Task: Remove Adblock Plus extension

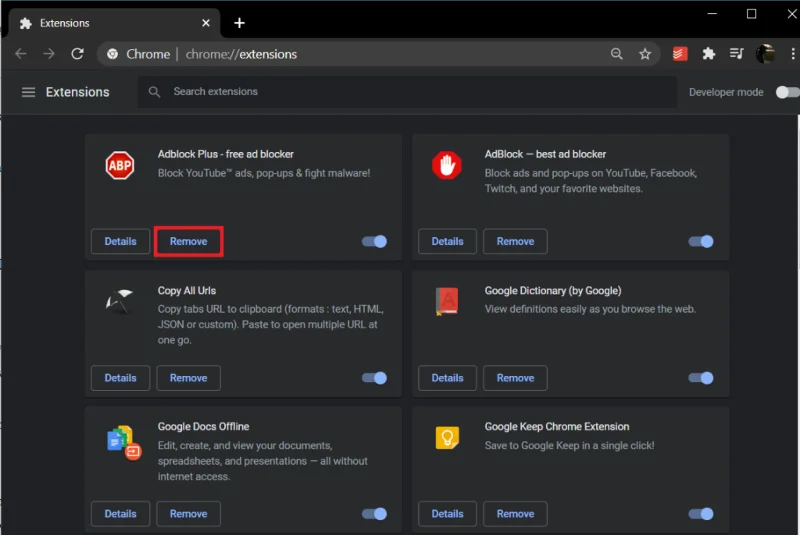Action: 188,241
